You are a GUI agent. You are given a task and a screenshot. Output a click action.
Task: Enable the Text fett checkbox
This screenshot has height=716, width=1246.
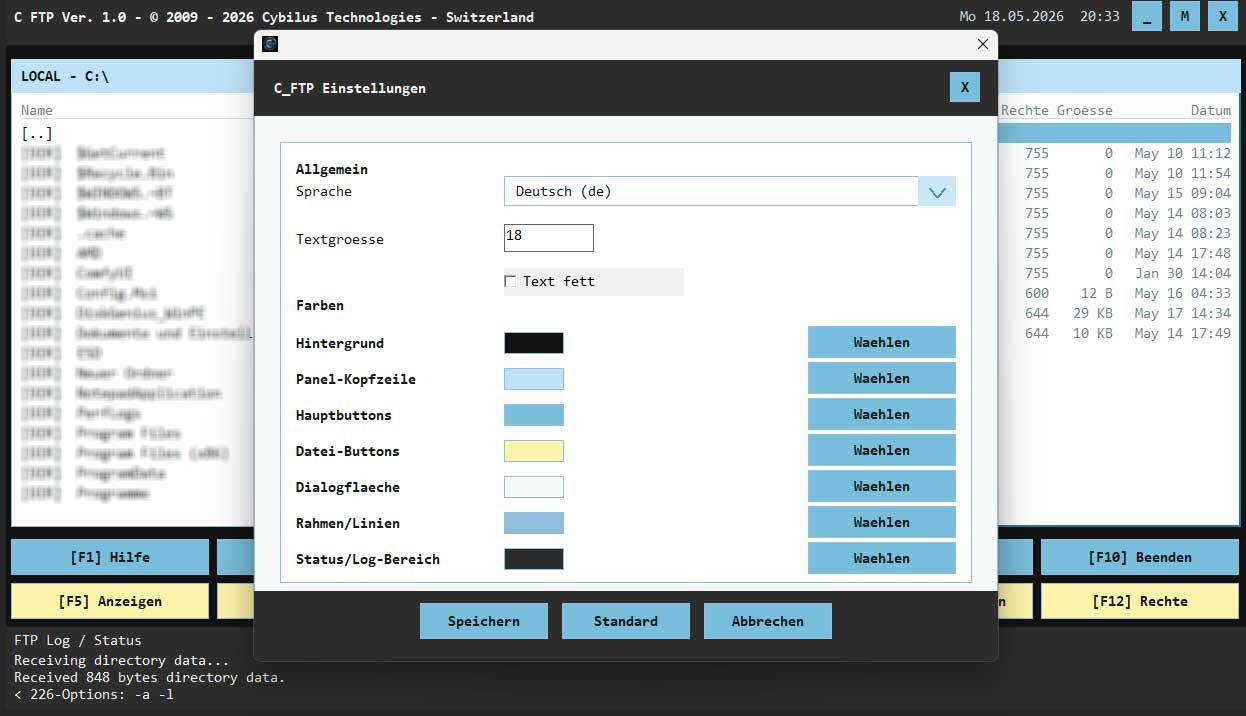pyautogui.click(x=510, y=282)
